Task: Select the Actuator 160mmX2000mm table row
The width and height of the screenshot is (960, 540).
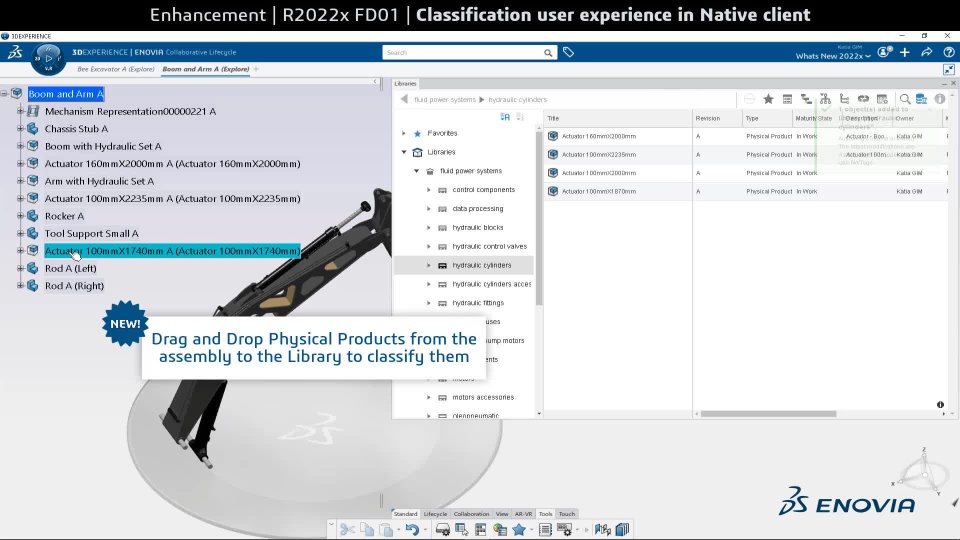Action: 746,136
